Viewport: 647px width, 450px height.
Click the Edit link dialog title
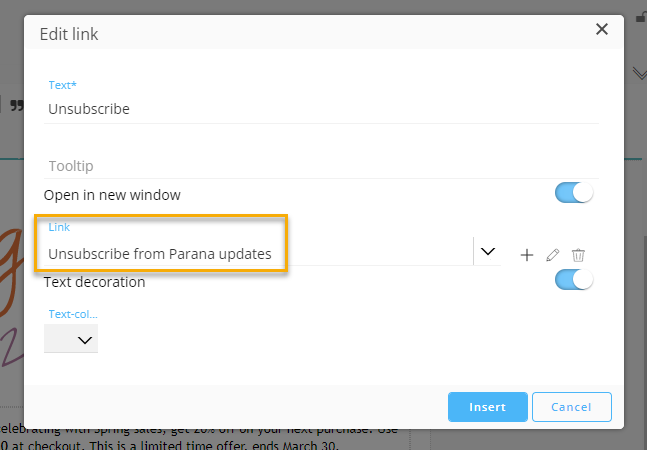pos(69,34)
